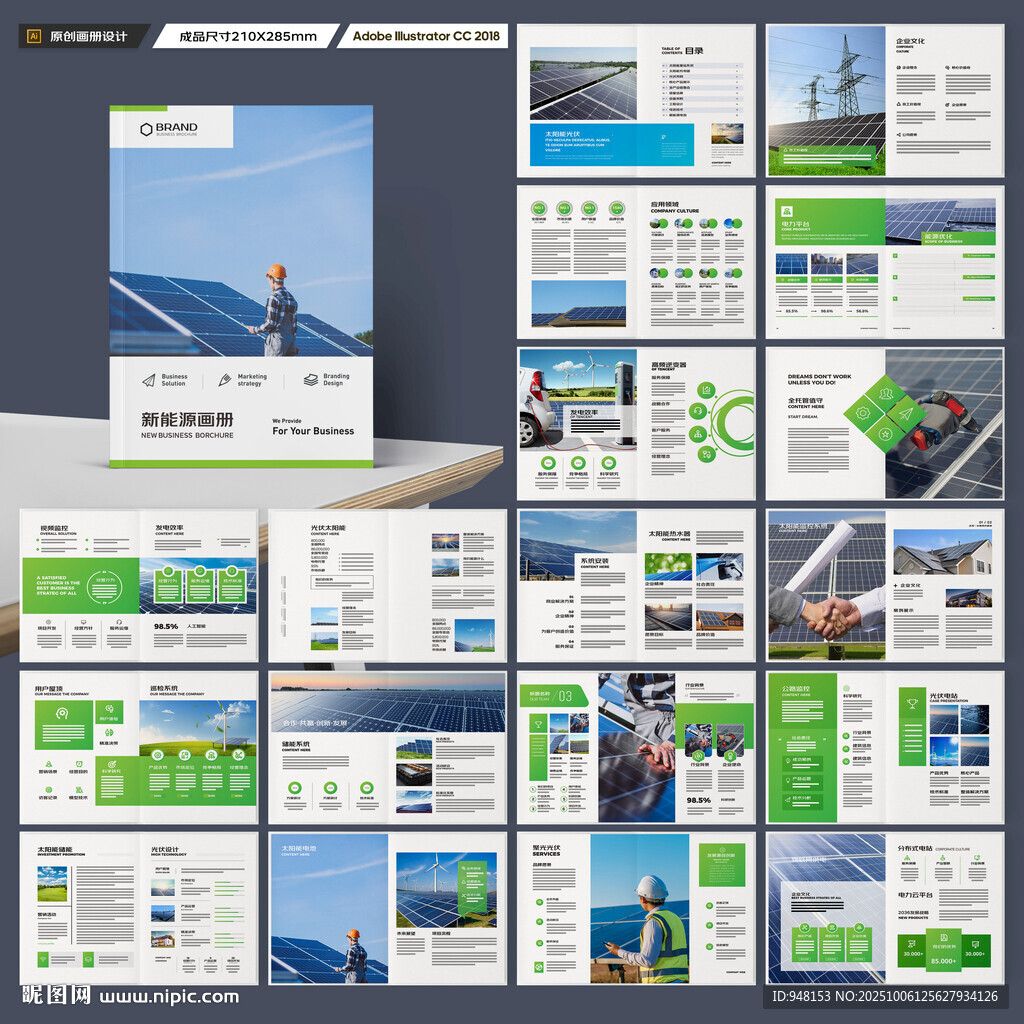Click the 85.000+ figure
Screen dimensions: 1024x1024
pos(943,961)
